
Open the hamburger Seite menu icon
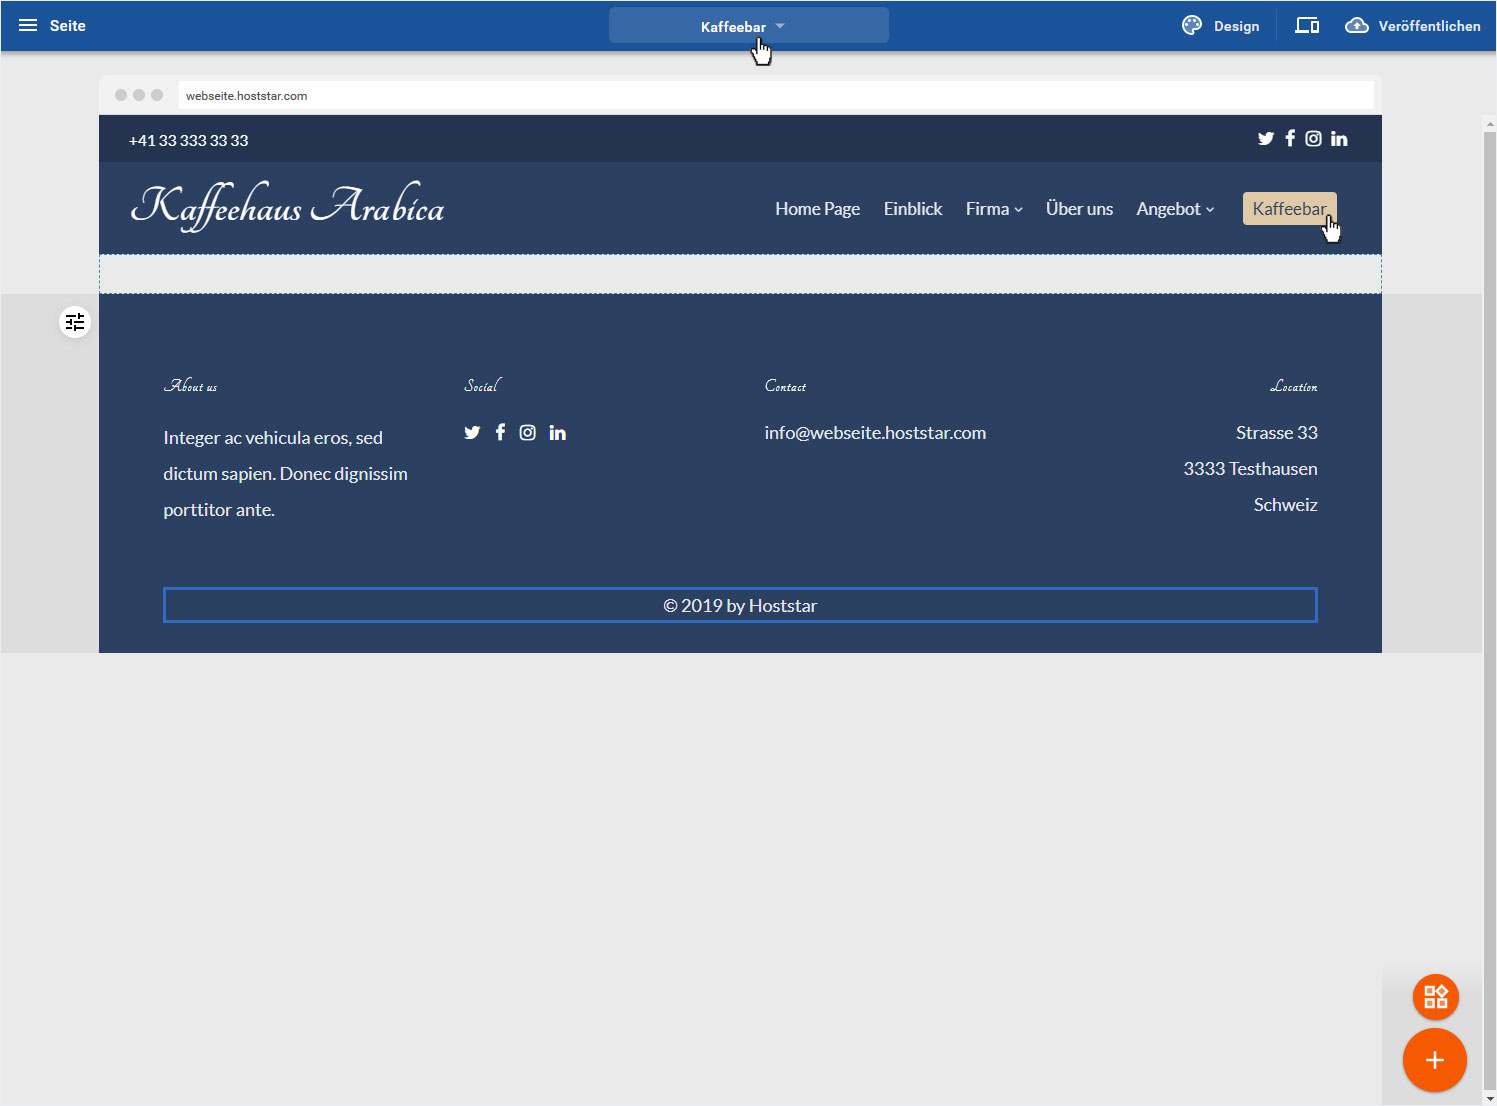28,26
